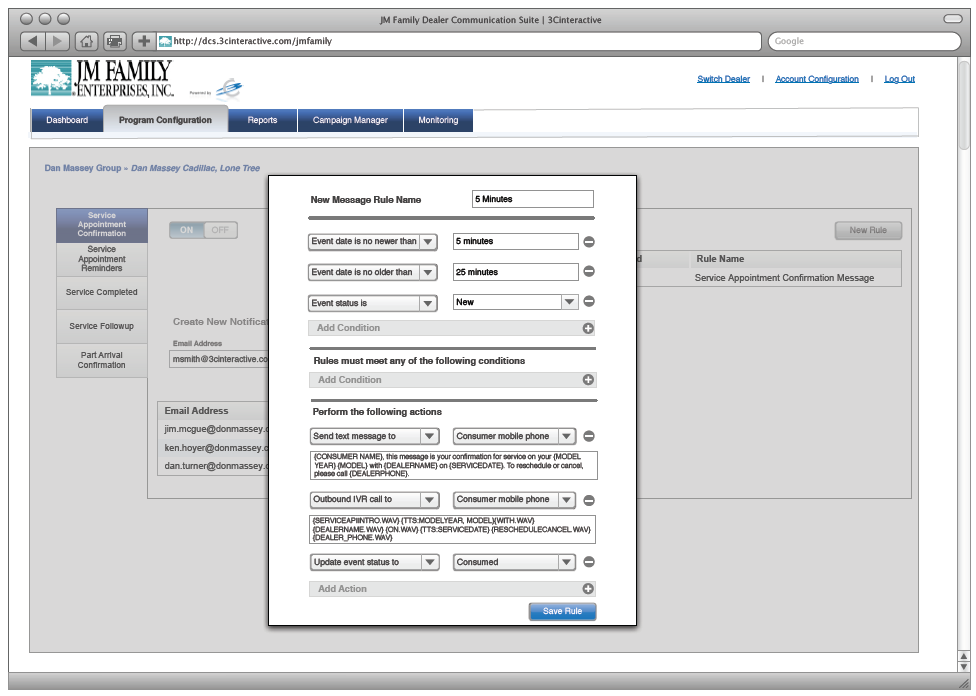
Task: Remove the 'Send text message to' action
Action: pos(589,436)
